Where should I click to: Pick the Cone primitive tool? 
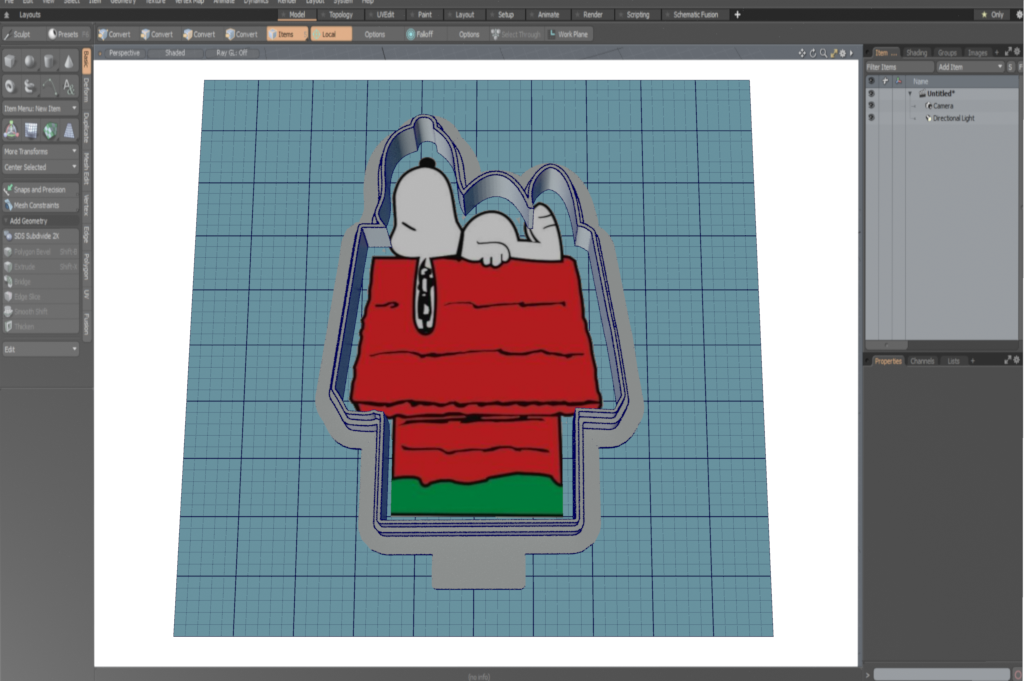[x=68, y=62]
